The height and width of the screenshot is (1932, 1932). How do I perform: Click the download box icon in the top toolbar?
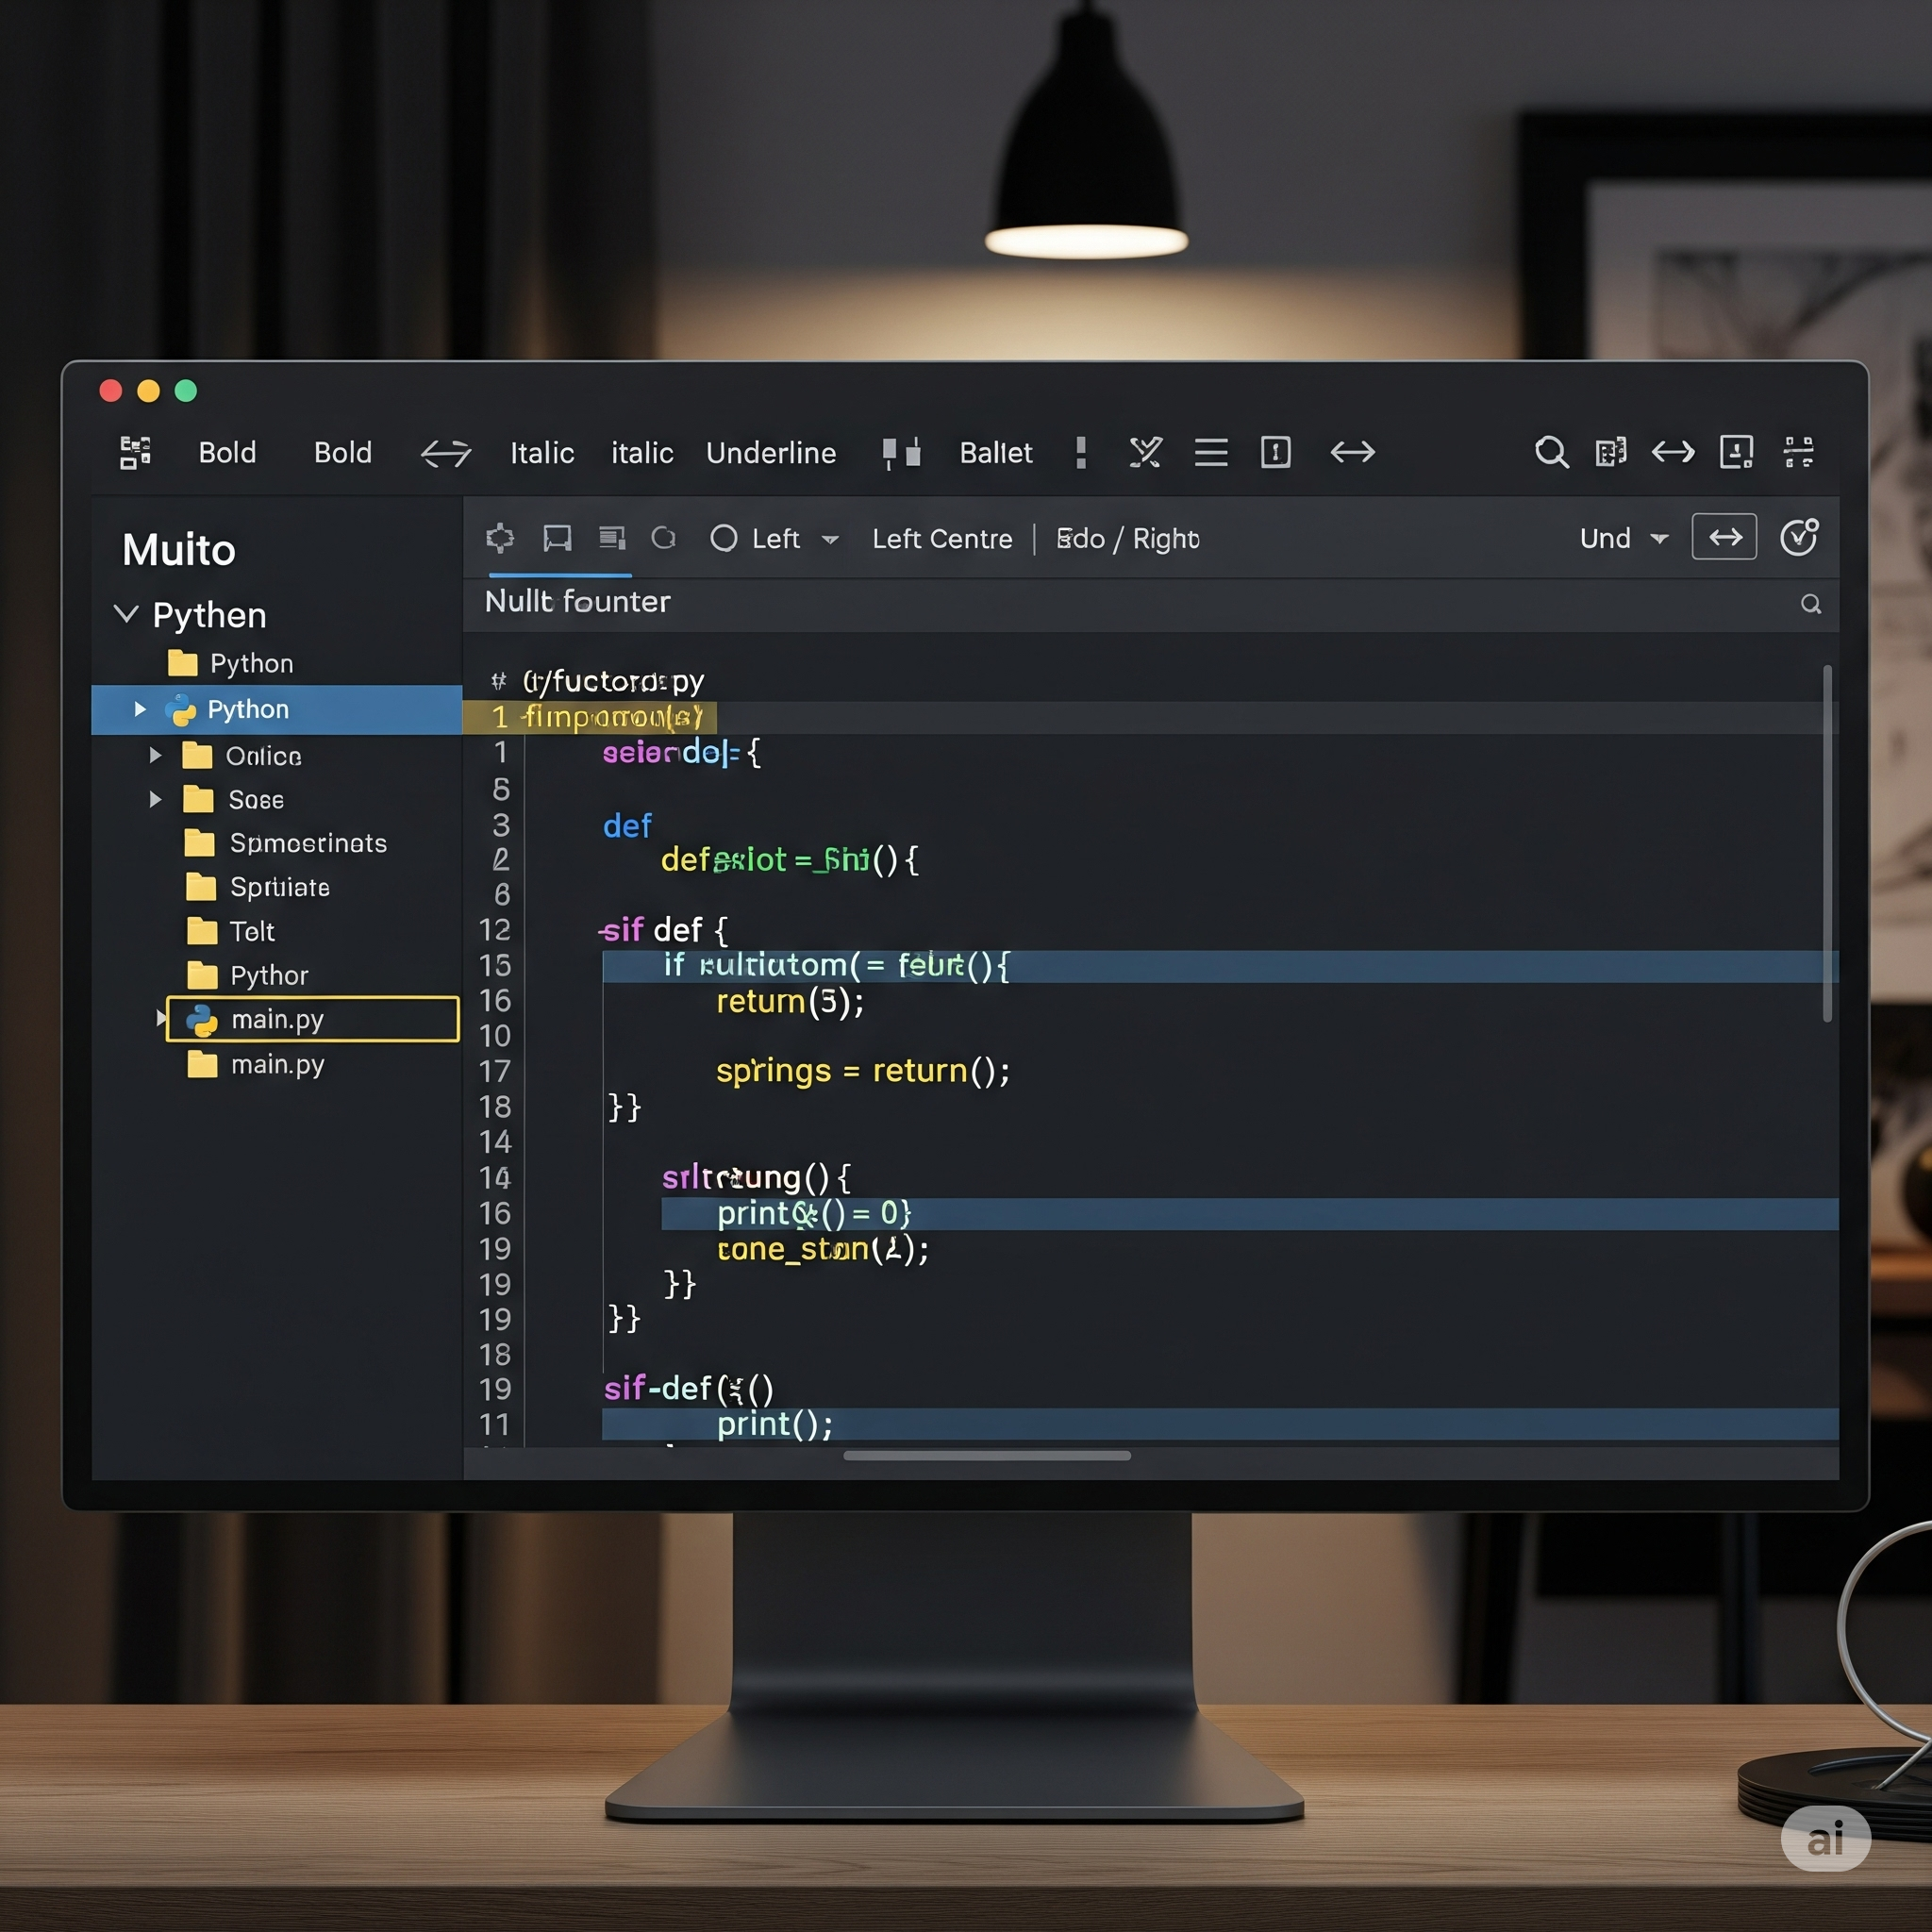pos(1736,452)
